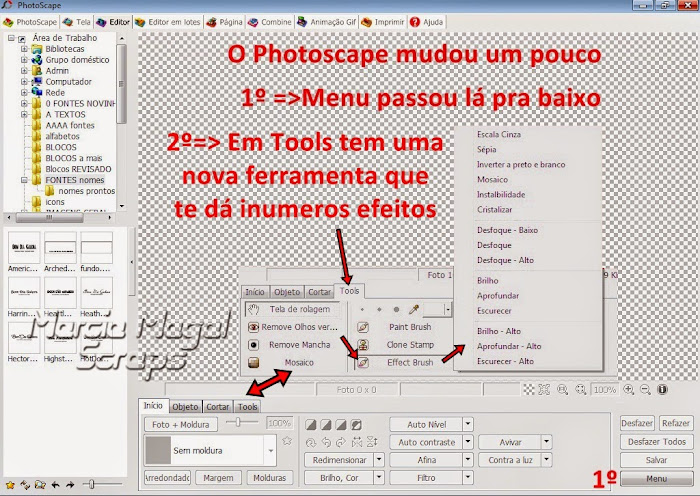This screenshot has height=496, width=700.
Task: Switch to the Cortar tab in bottom panel
Action: pos(218,407)
